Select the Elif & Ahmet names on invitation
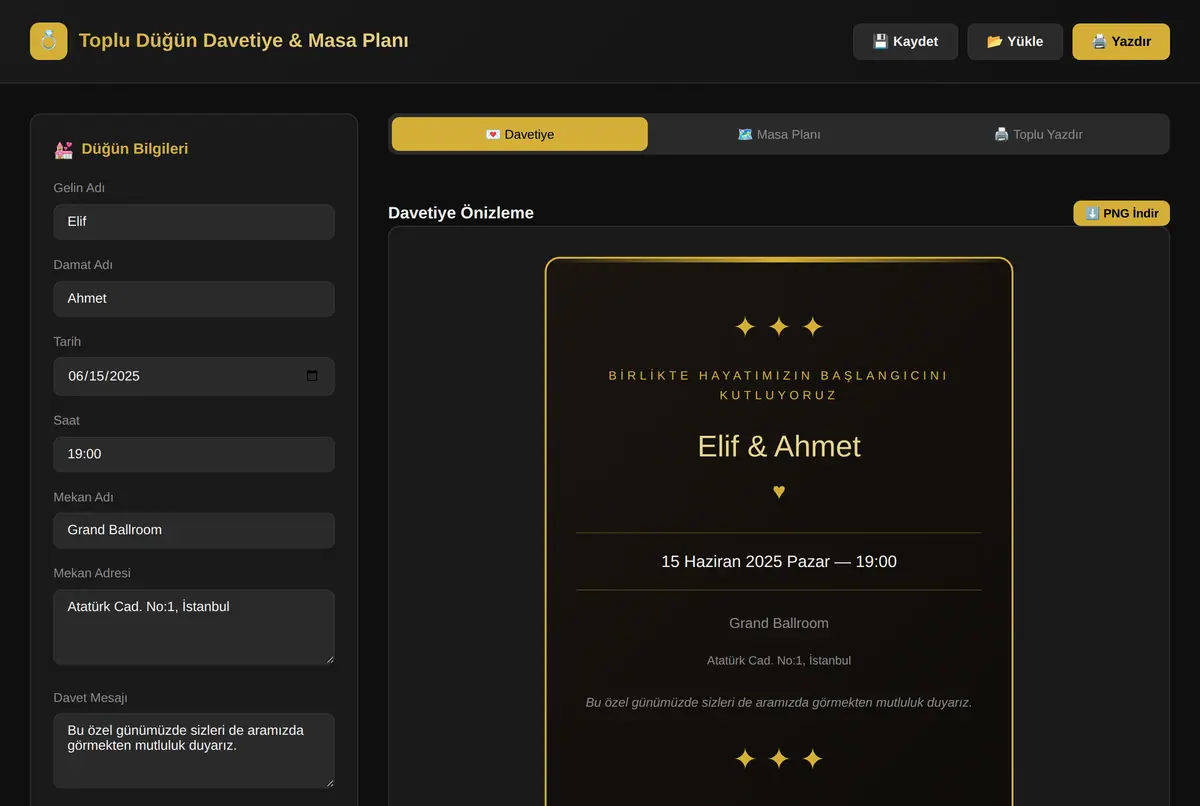Image resolution: width=1200 pixels, height=806 pixels. pyautogui.click(x=779, y=446)
